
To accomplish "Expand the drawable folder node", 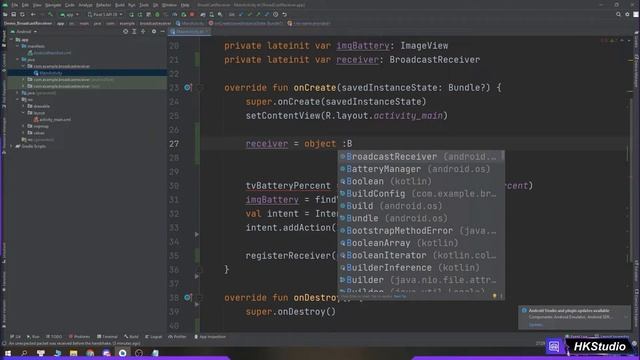I will (24, 106).
